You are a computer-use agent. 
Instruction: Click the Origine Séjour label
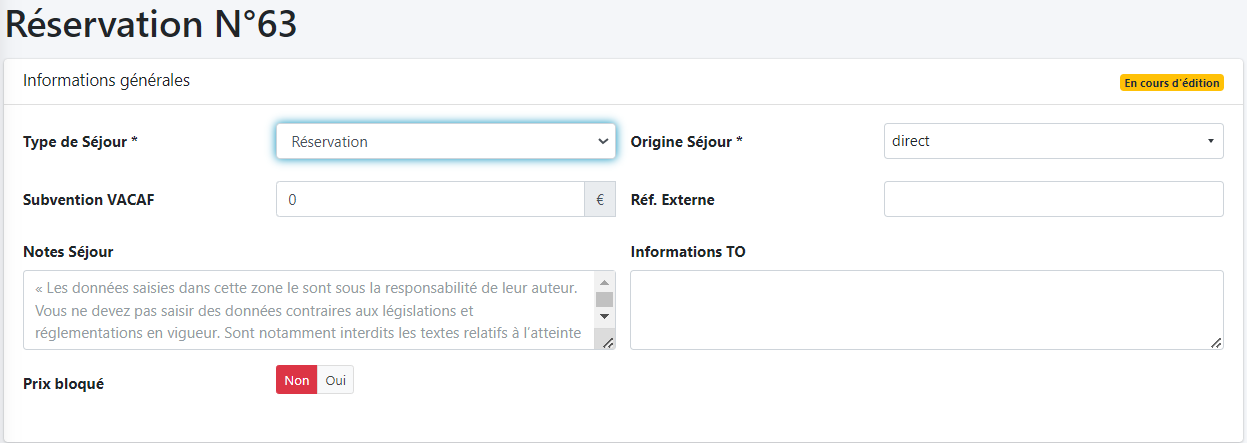(686, 142)
